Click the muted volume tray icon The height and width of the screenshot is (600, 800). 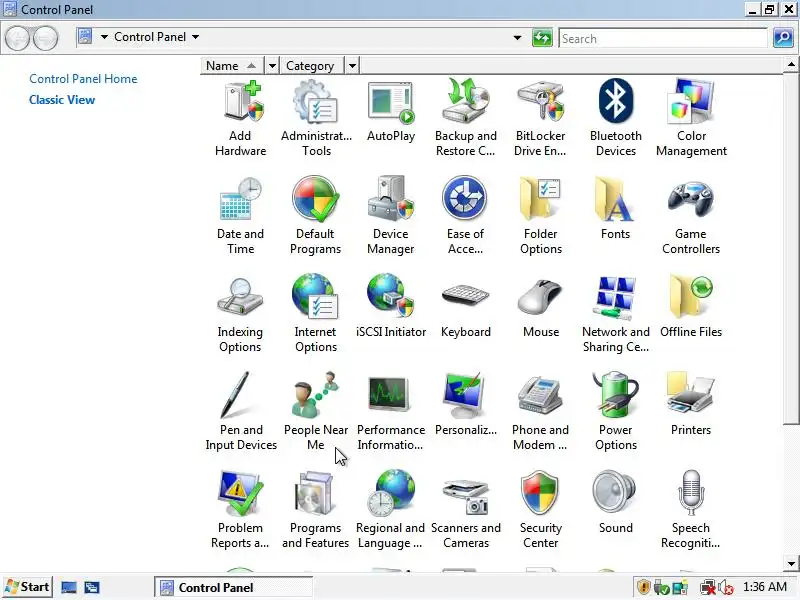(x=726, y=588)
